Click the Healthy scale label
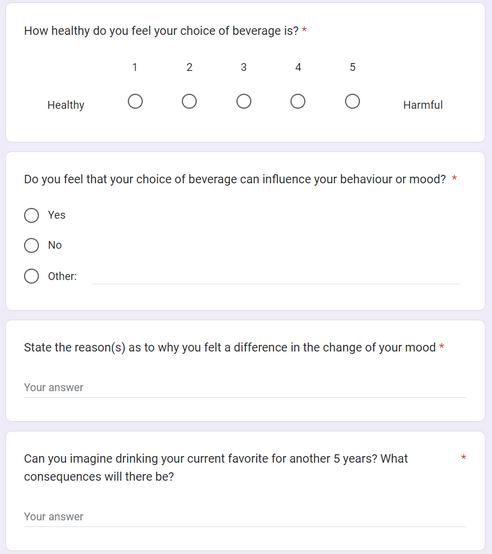 [x=66, y=105]
